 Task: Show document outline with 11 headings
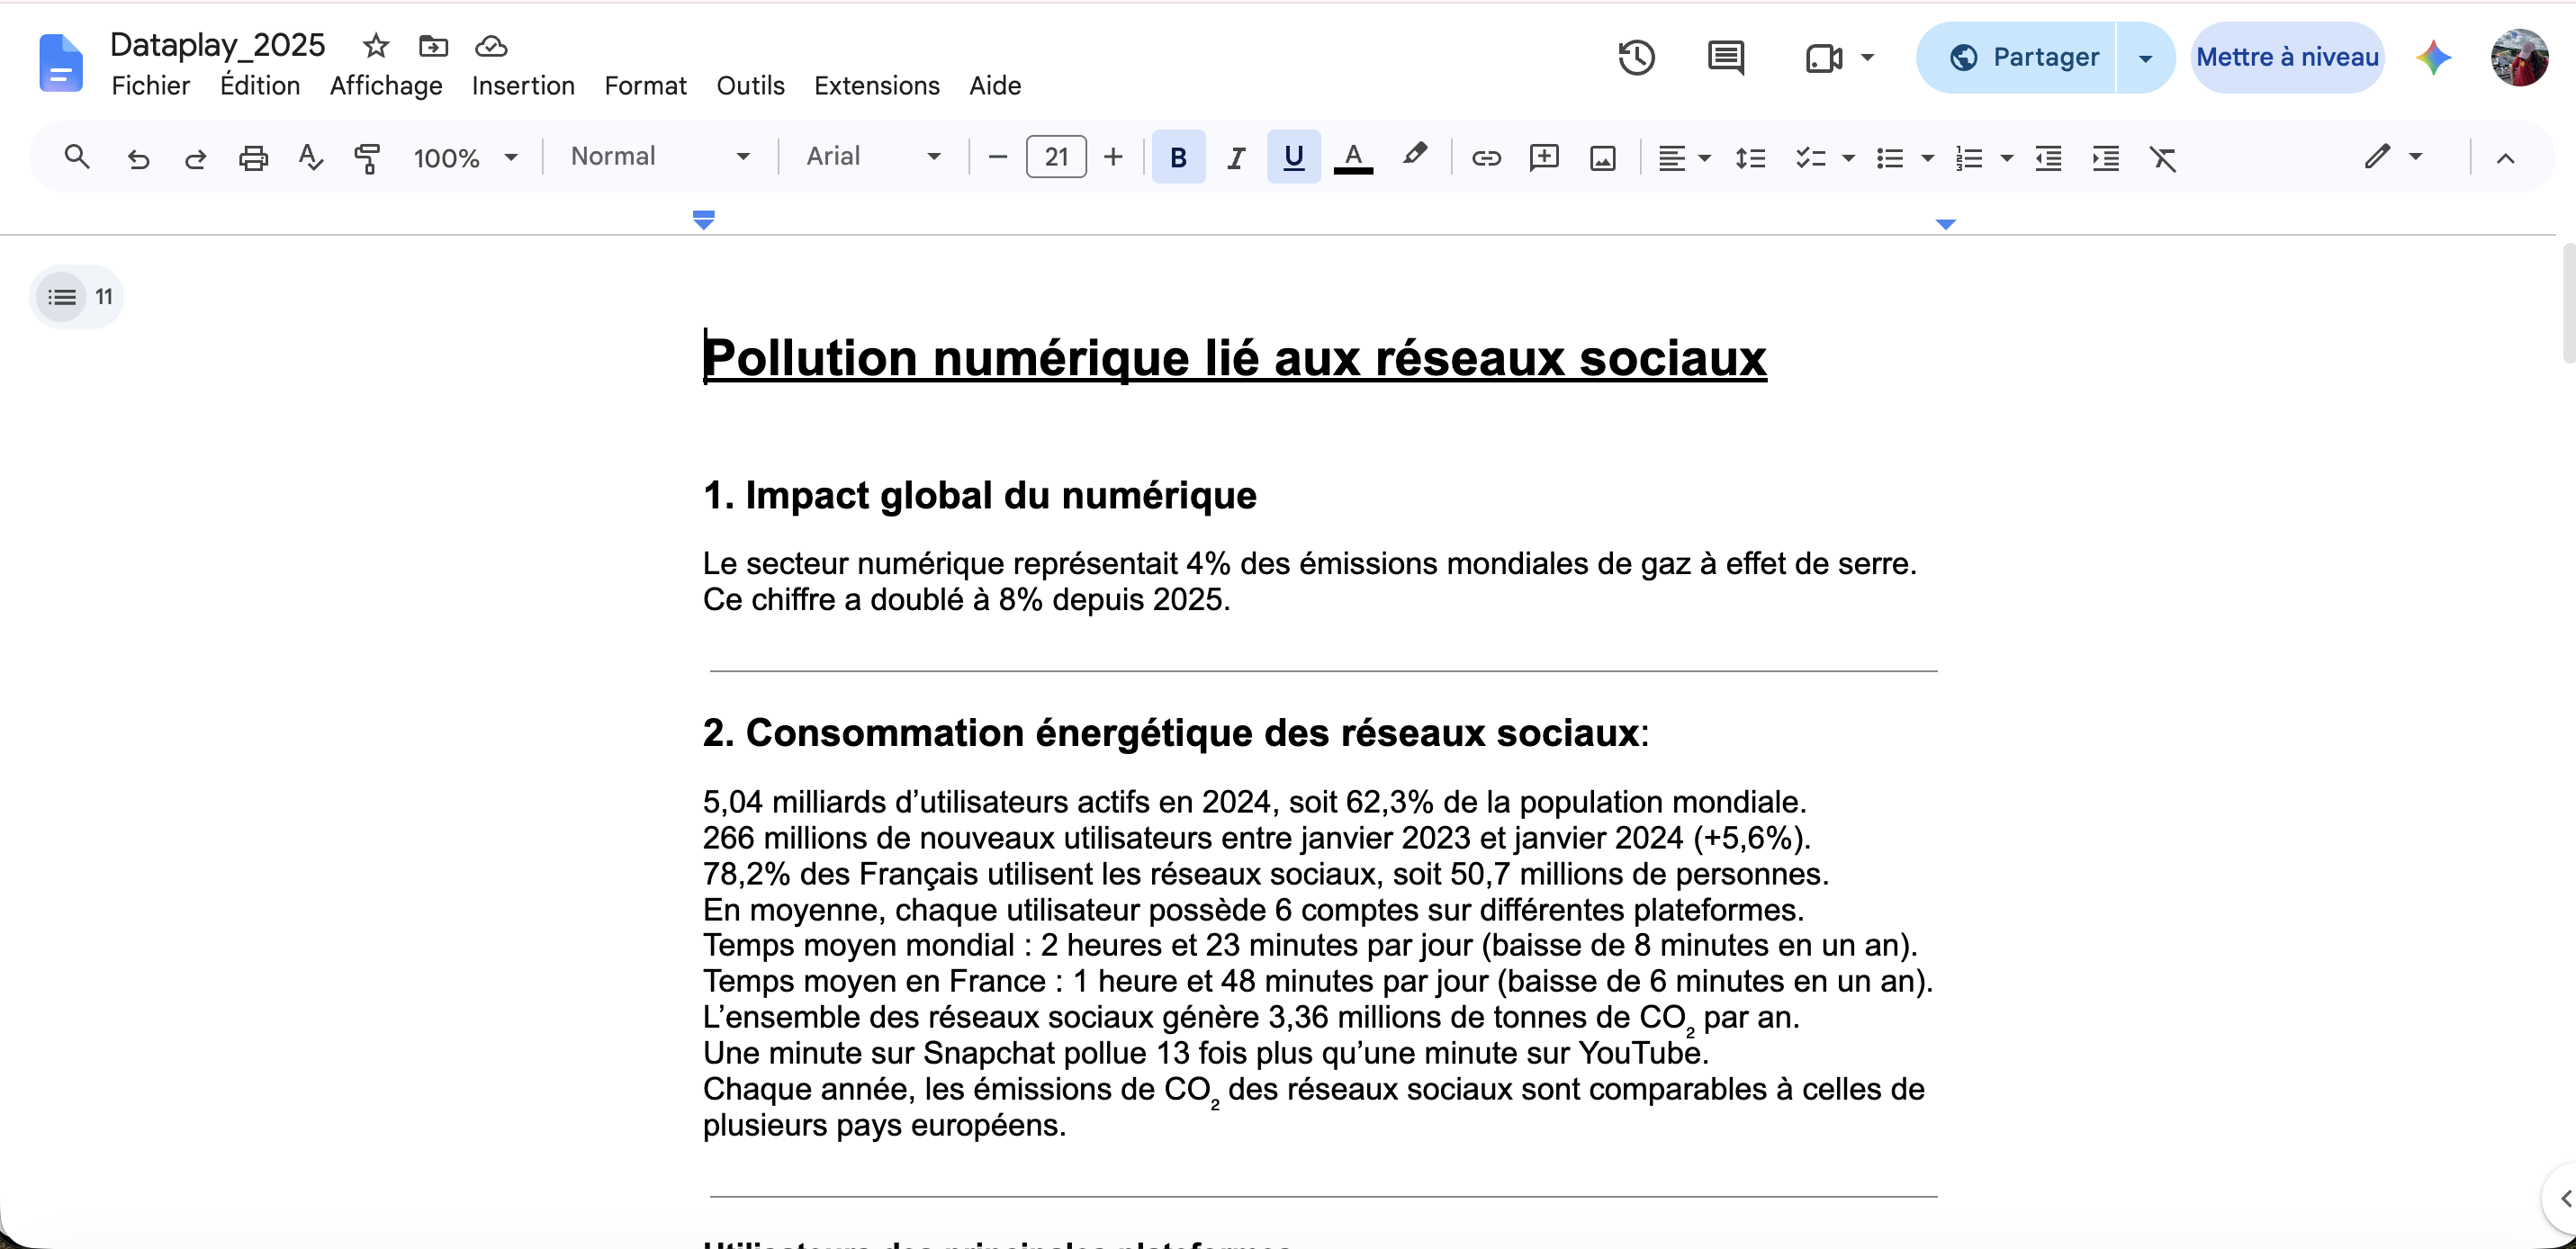click(77, 296)
